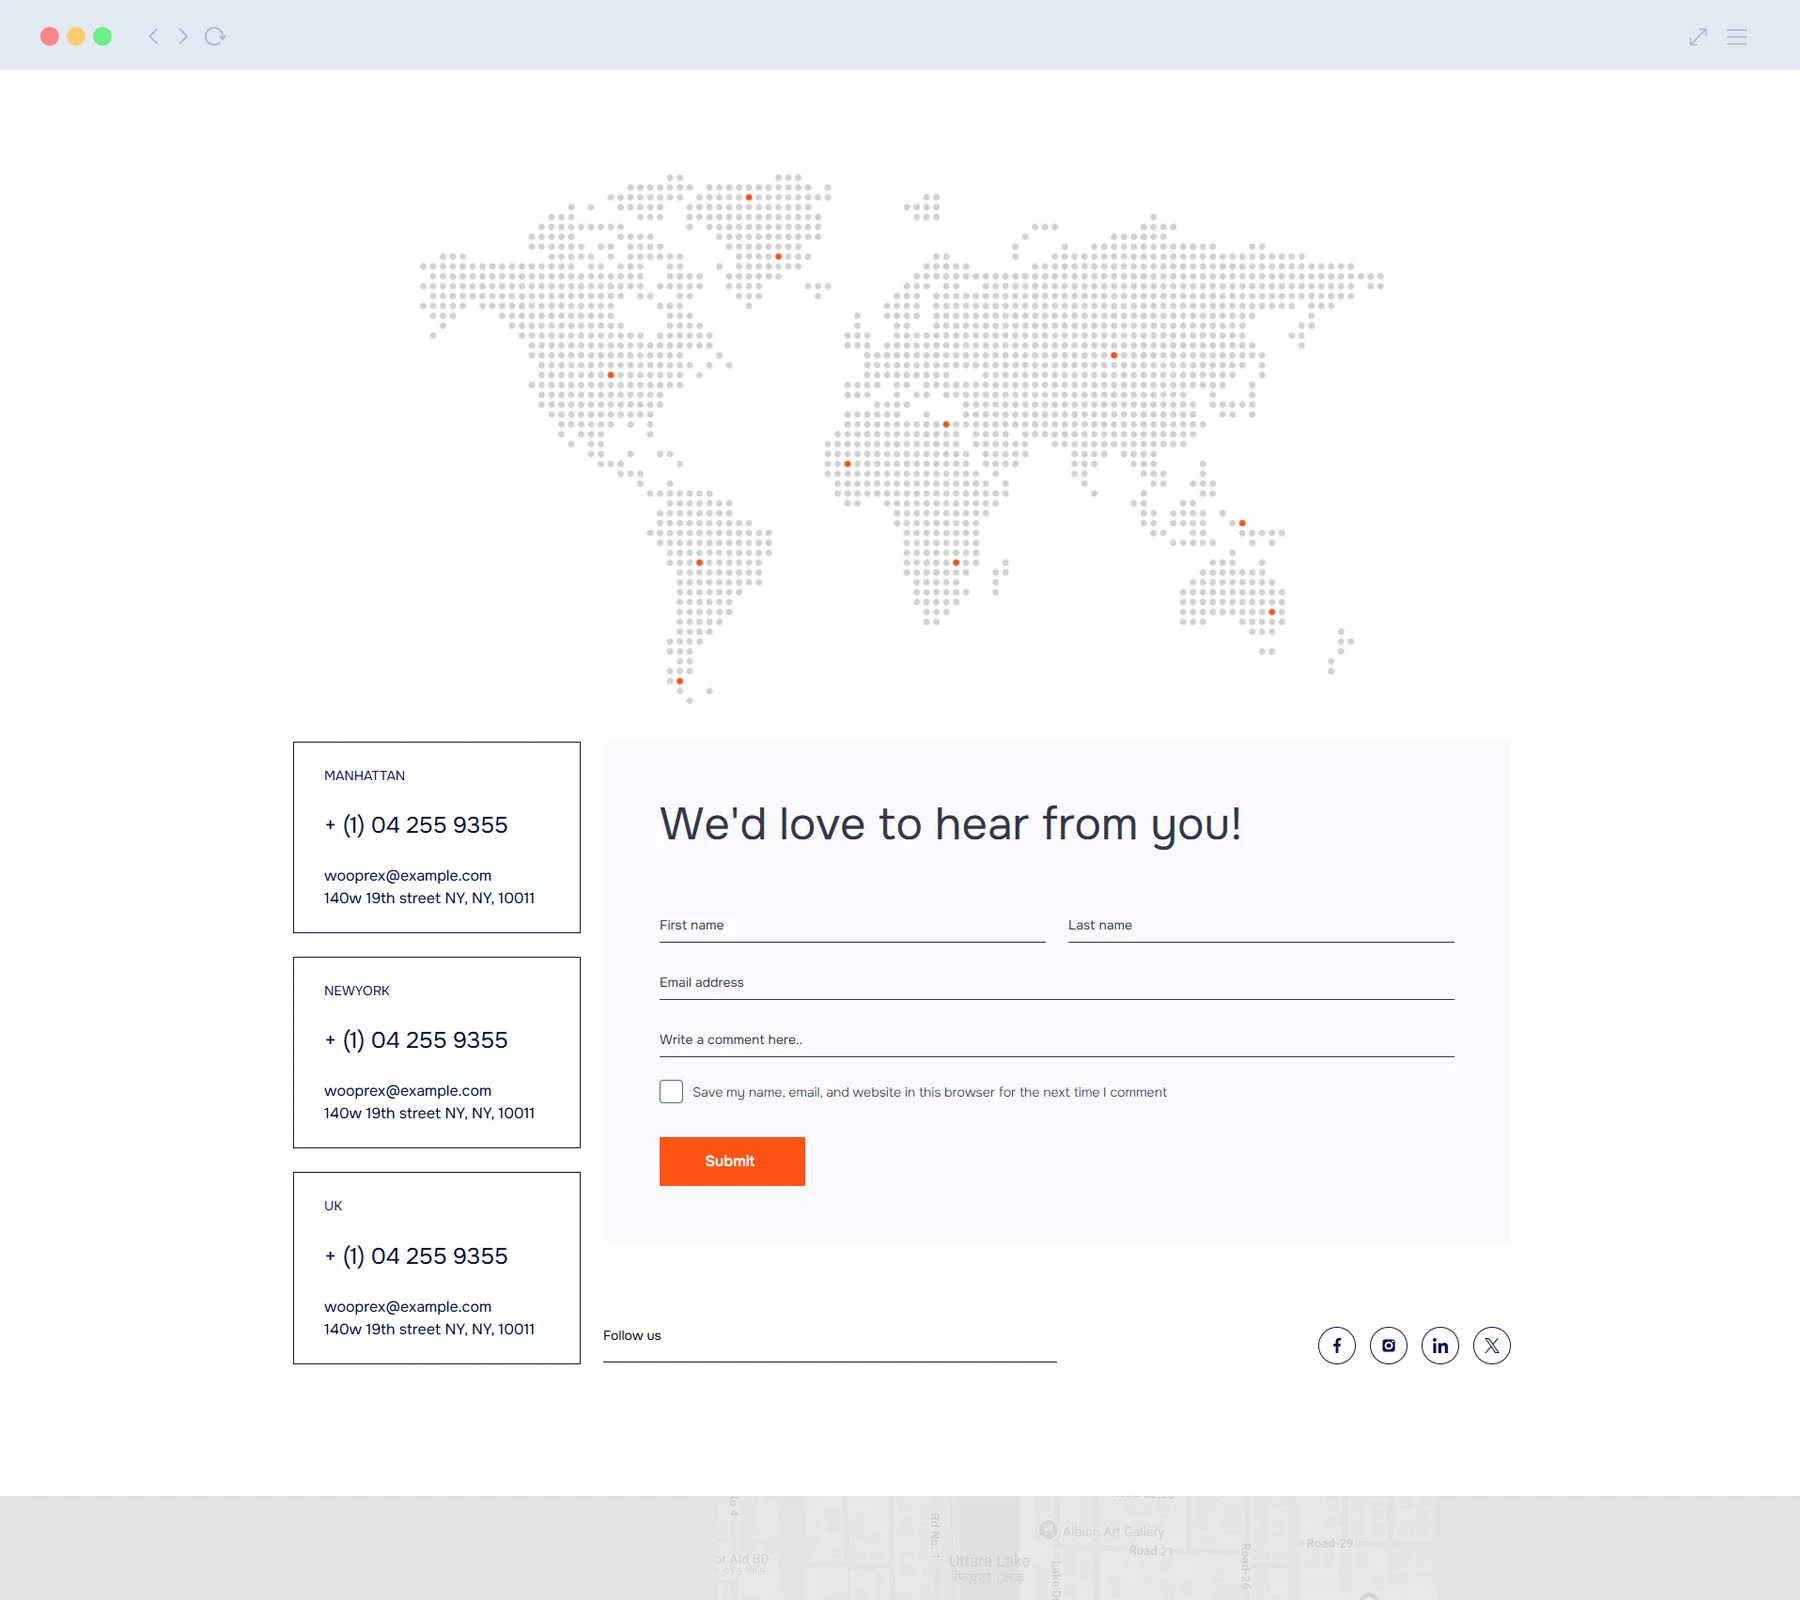
Task: Click the orange marker on Australia
Action: pos(1272,612)
